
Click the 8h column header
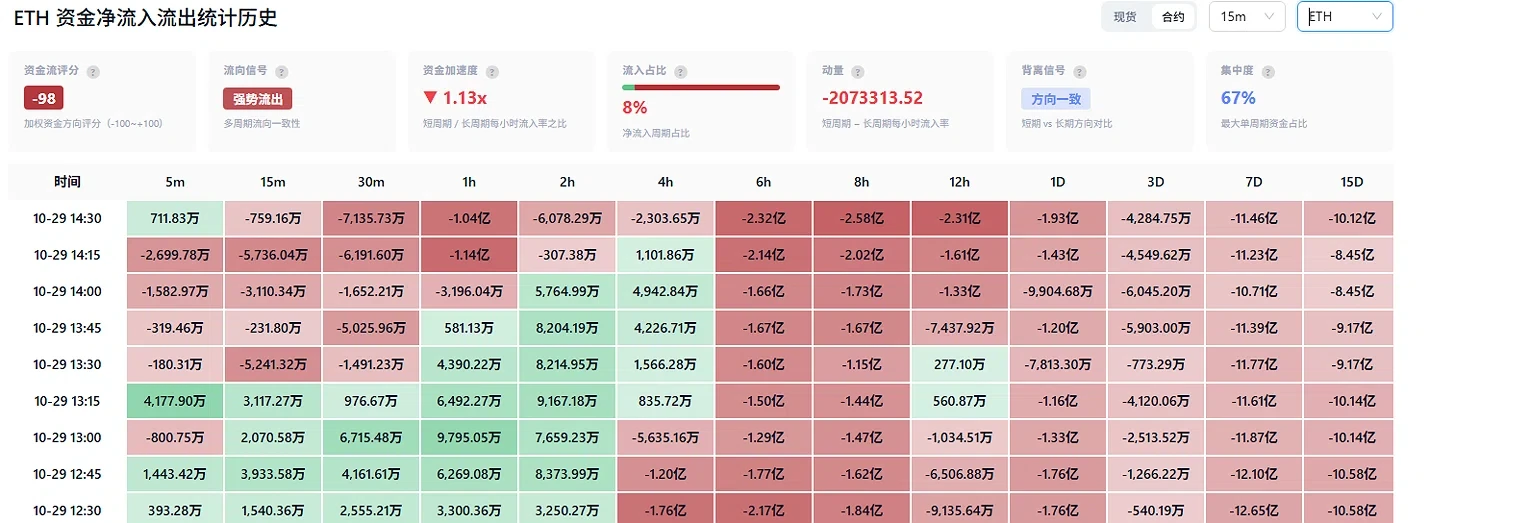pos(862,182)
